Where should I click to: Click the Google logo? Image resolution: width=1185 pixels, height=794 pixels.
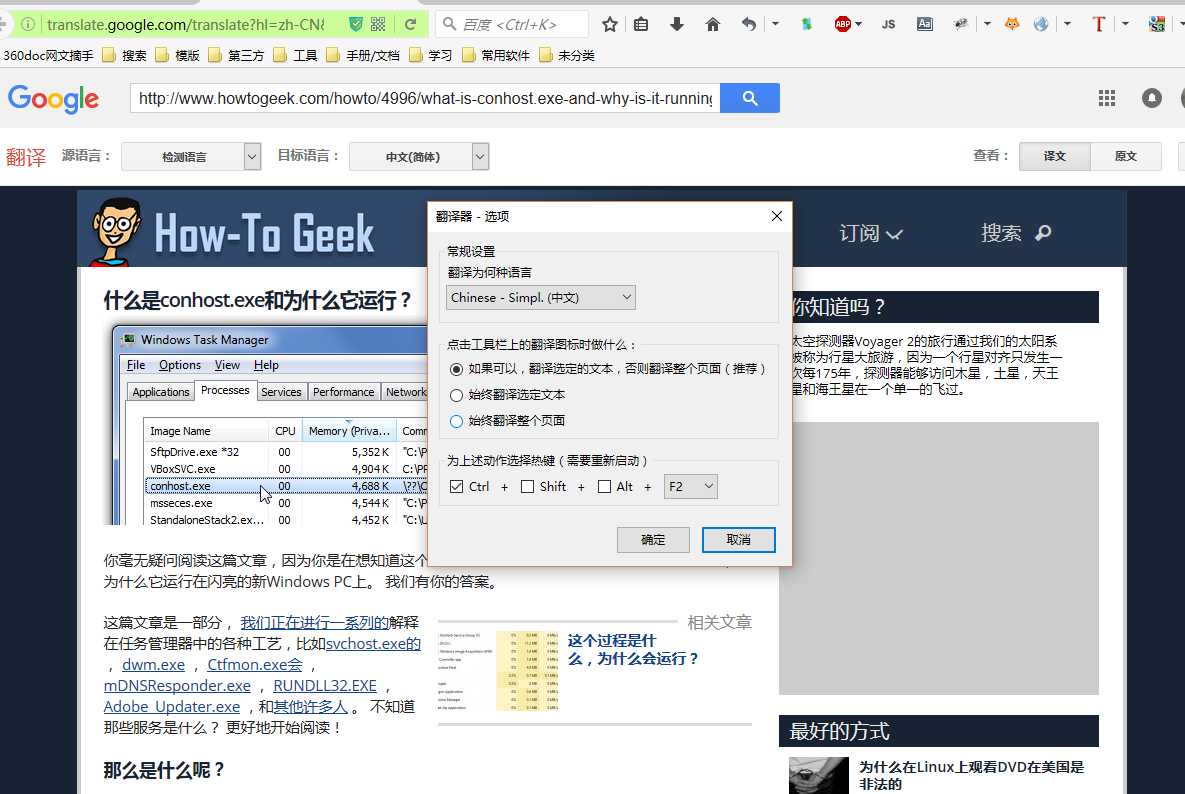53,99
